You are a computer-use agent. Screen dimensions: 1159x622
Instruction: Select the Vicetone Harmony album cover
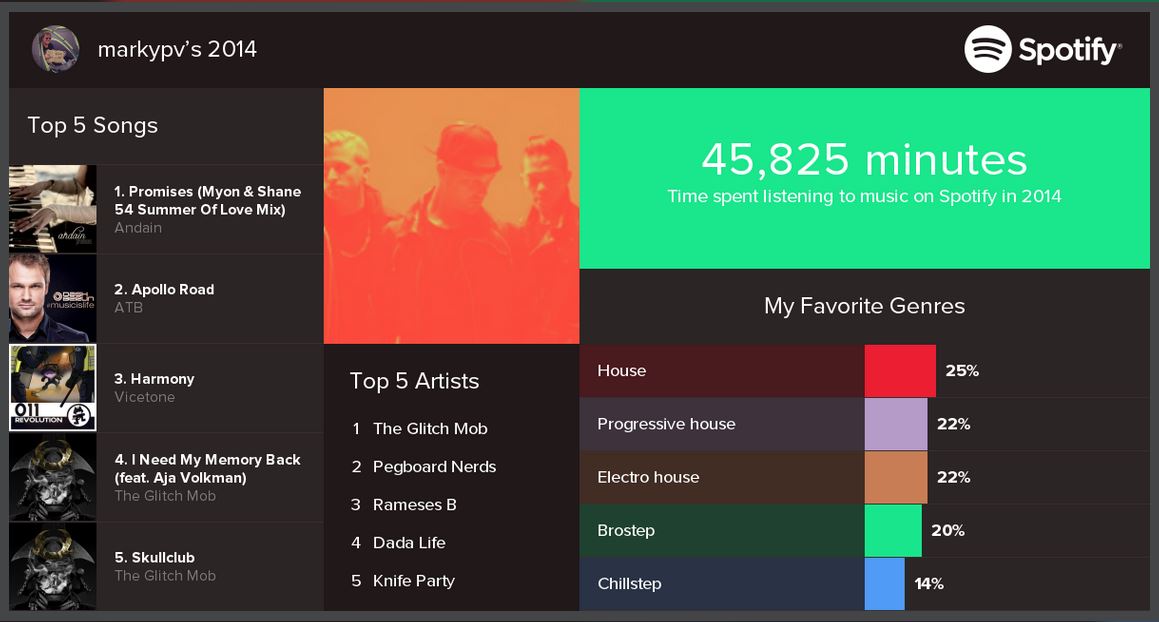(53, 388)
